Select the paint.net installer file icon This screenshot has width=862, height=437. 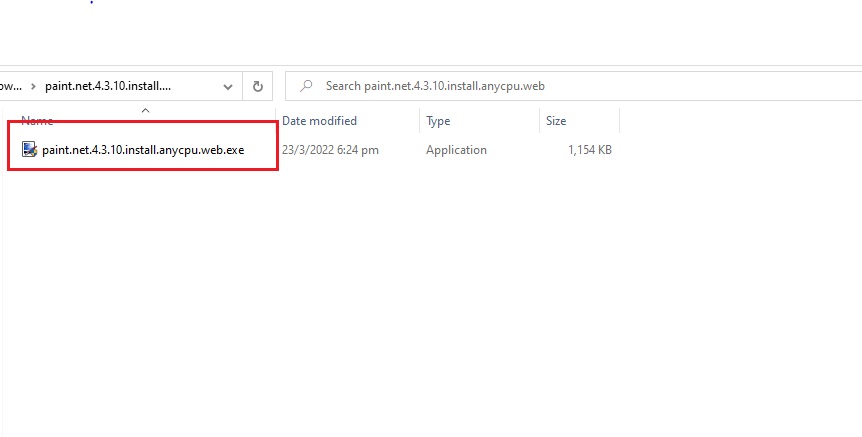tap(30, 150)
